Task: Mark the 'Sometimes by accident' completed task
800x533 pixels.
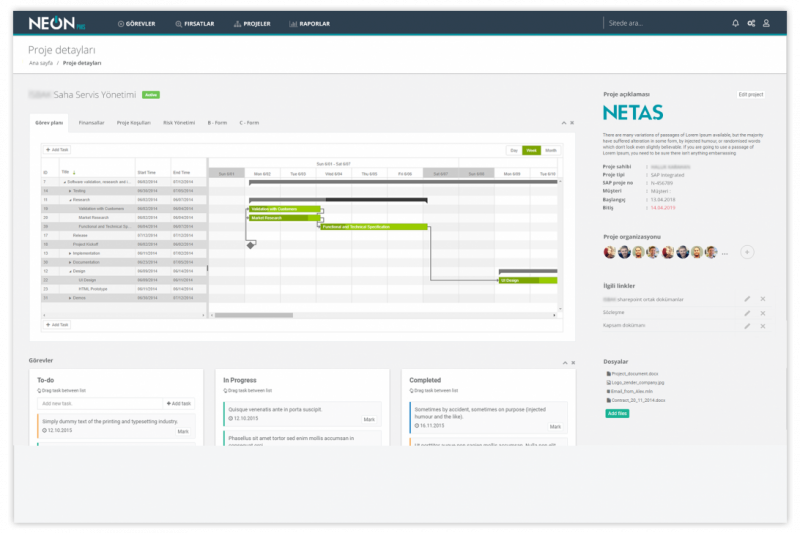Action: 555,426
